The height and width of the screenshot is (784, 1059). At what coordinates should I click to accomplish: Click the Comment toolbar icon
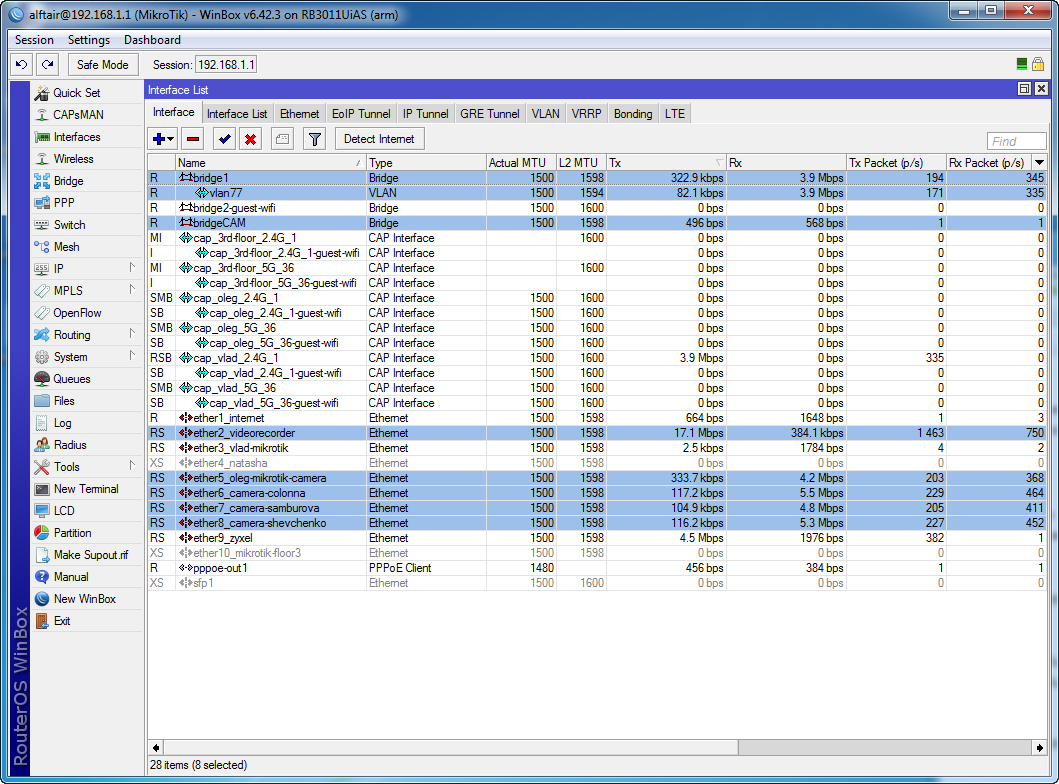[282, 139]
